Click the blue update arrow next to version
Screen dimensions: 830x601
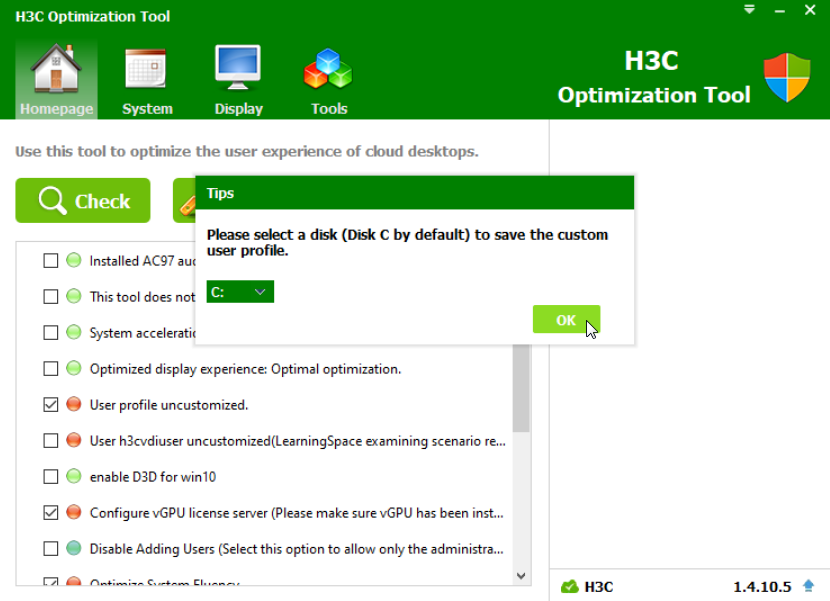[808, 586]
